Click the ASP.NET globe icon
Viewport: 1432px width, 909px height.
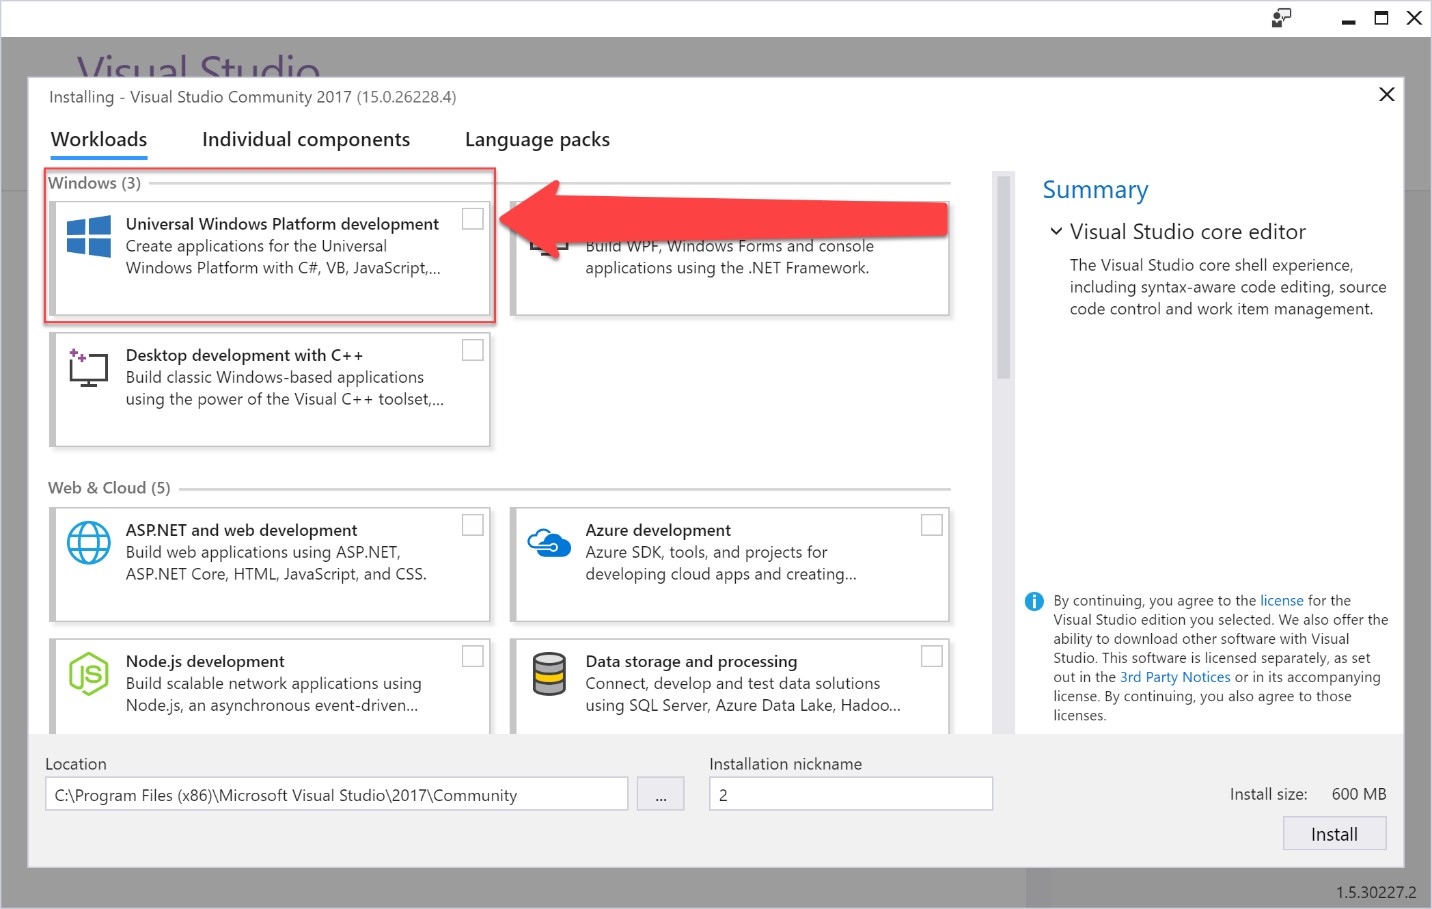pyautogui.click(x=89, y=543)
